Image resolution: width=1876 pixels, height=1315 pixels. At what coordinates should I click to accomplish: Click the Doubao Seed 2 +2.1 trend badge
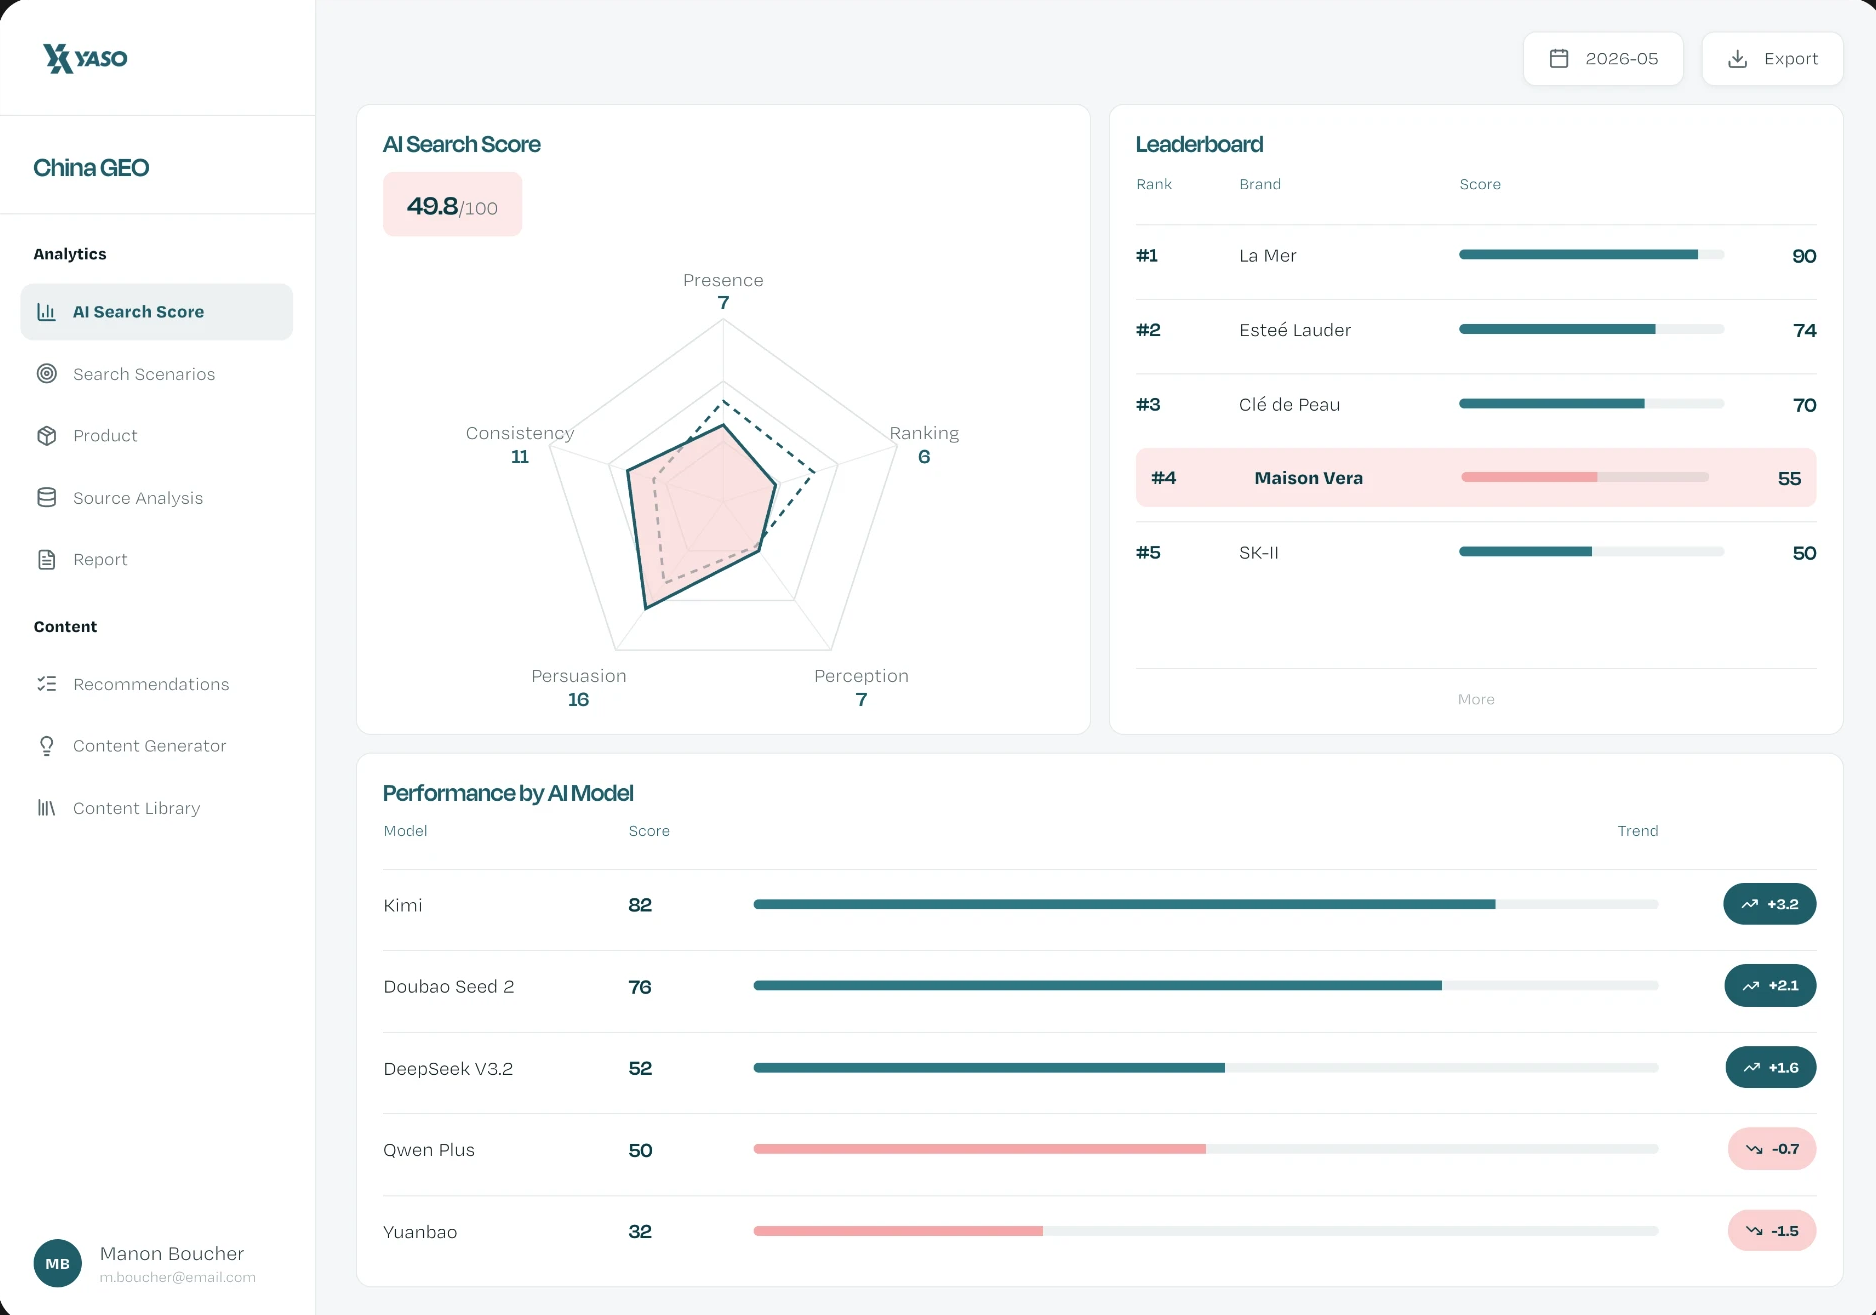pos(1770,986)
